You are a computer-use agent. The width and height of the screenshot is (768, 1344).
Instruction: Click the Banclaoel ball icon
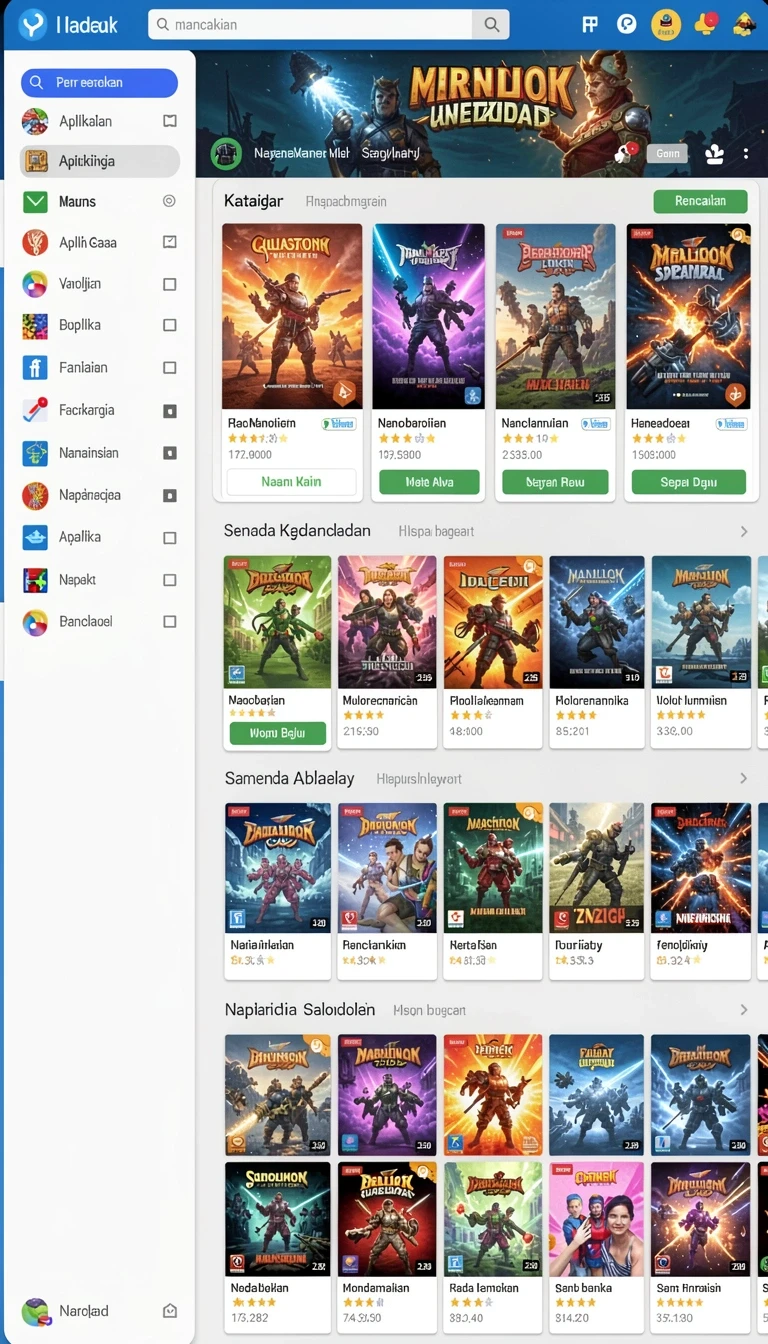35,622
